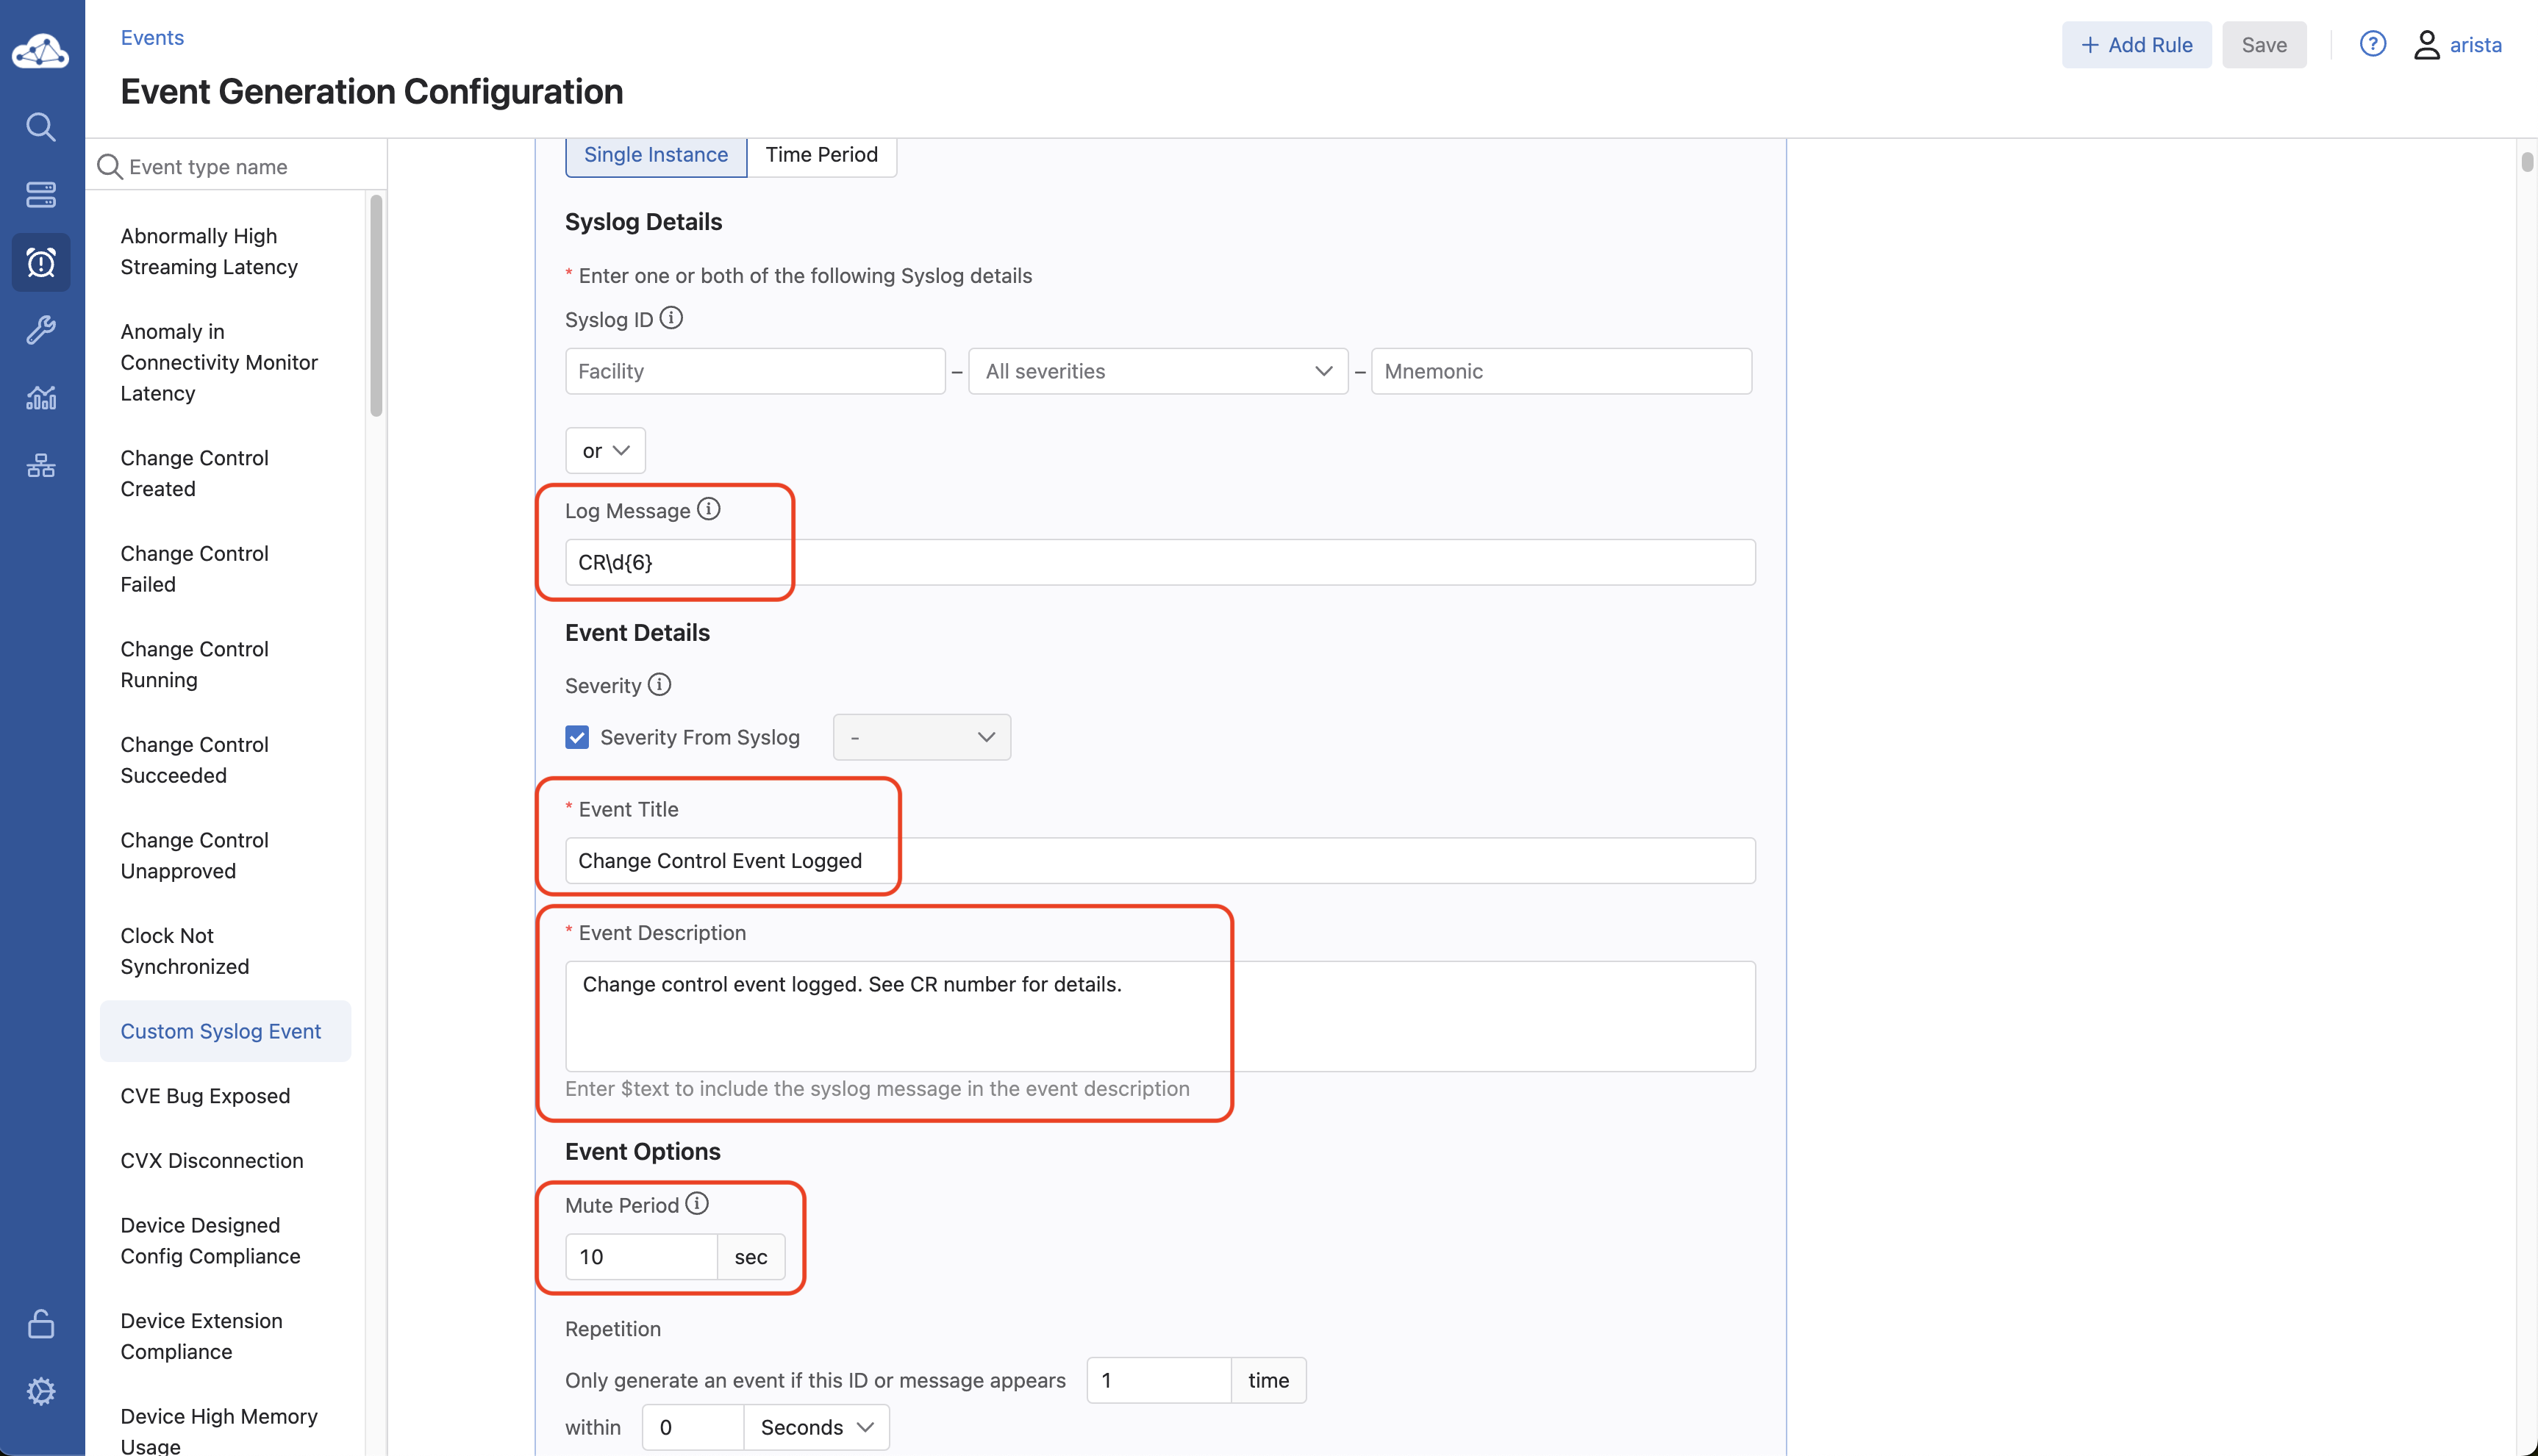
Task: Open the metrics chart sidebar icon
Action: (x=40, y=398)
